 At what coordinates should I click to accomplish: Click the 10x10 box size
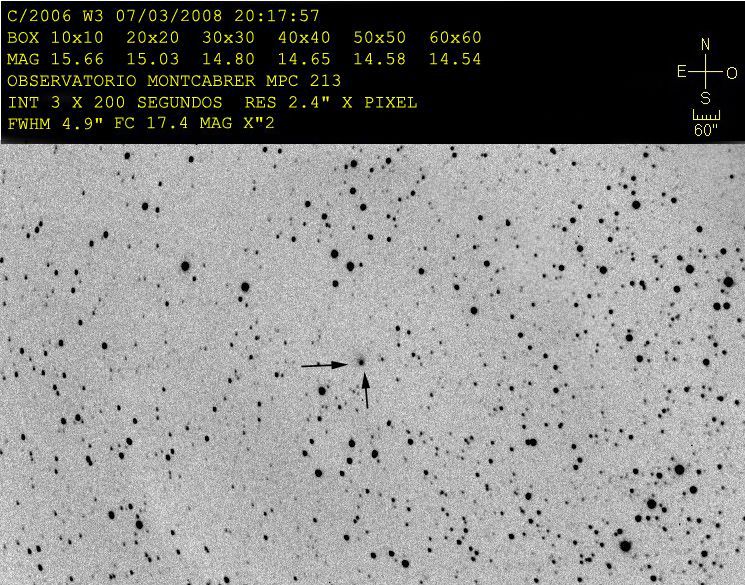click(77, 38)
